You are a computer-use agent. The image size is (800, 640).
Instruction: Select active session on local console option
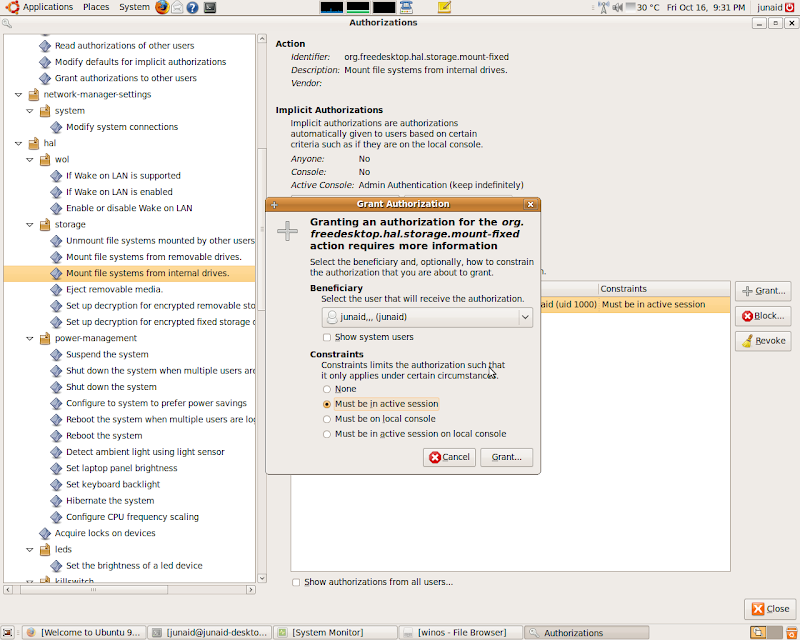pos(327,434)
